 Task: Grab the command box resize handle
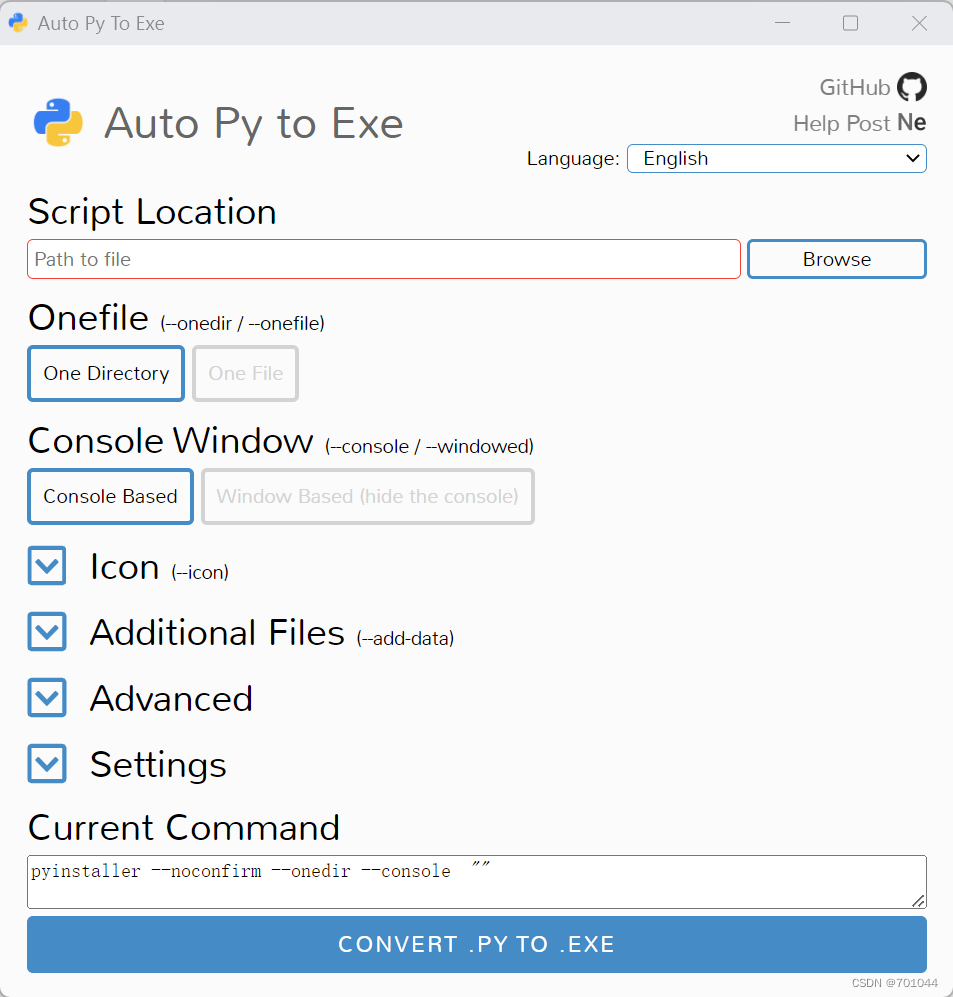click(918, 901)
